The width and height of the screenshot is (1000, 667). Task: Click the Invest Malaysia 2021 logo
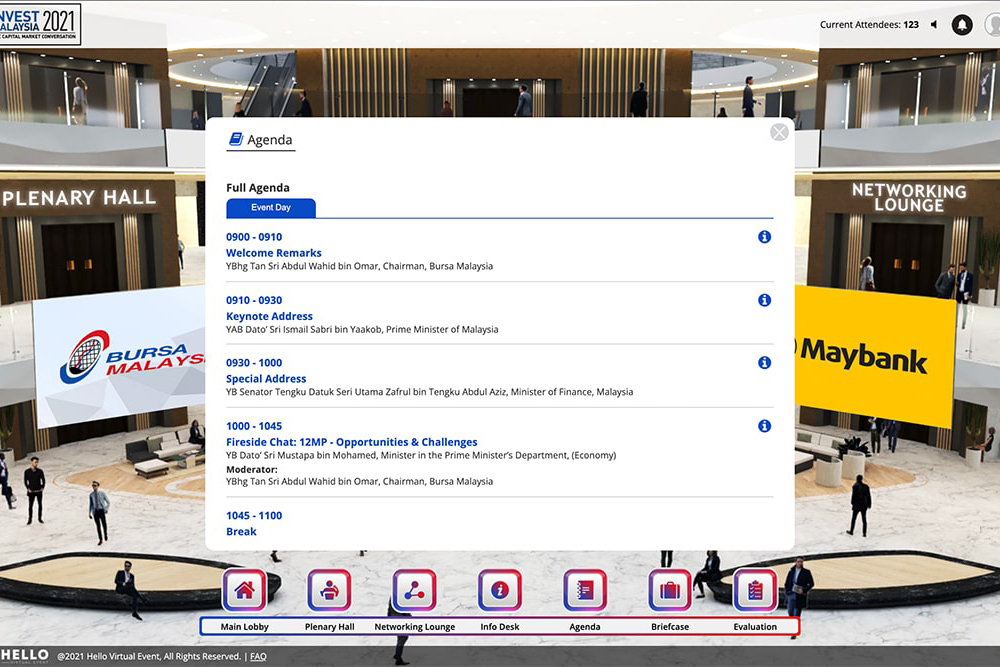[40, 24]
